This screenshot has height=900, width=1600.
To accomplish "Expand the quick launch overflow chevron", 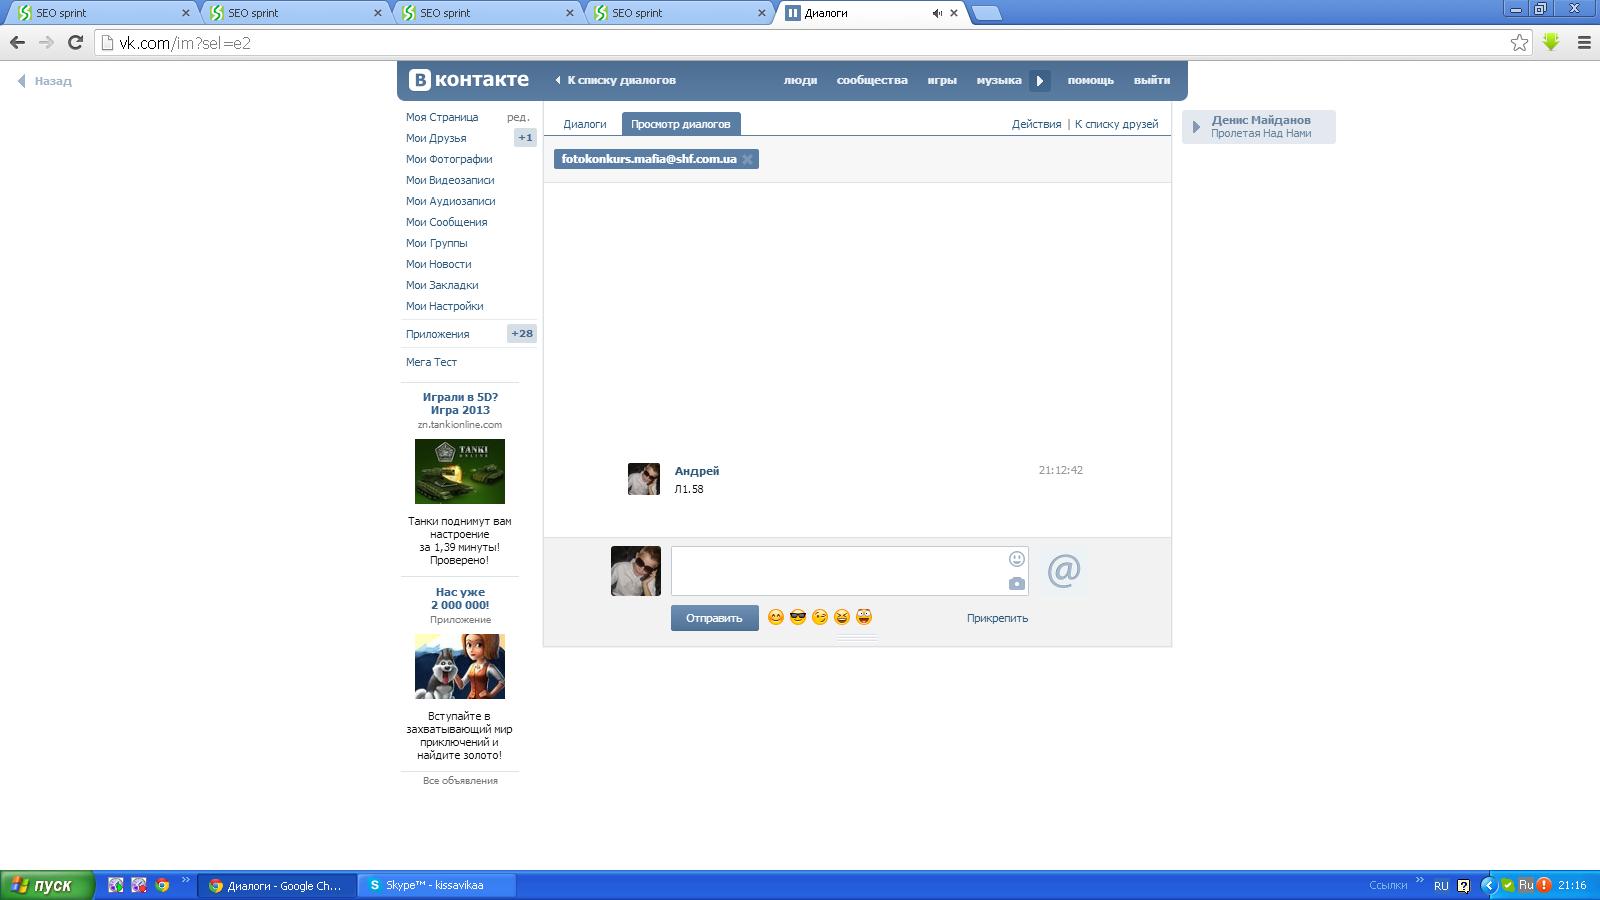I will [185, 881].
